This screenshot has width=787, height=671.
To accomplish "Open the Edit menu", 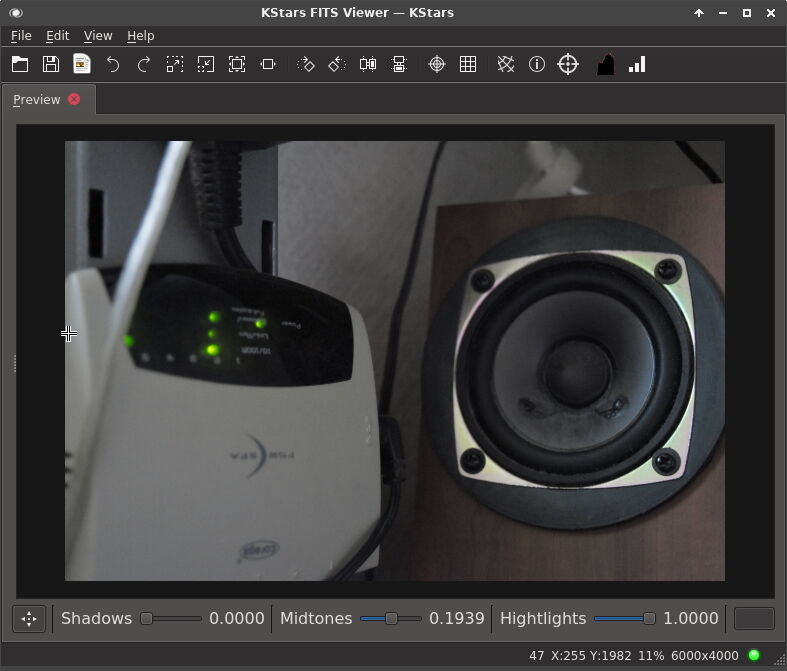I will click(57, 36).
